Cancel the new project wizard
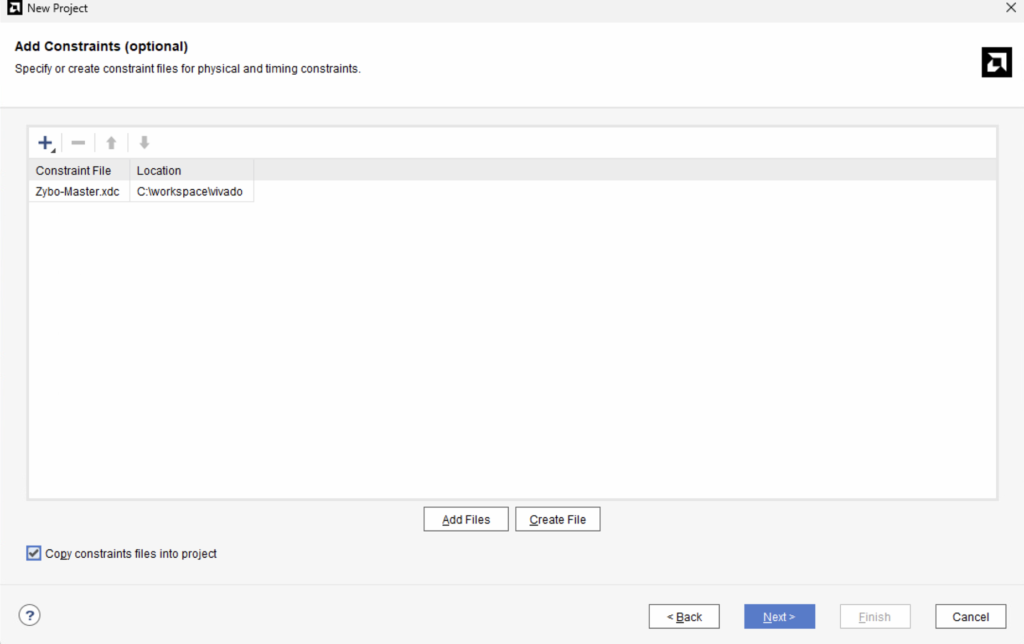The width and height of the screenshot is (1024, 644). pyautogui.click(x=970, y=617)
